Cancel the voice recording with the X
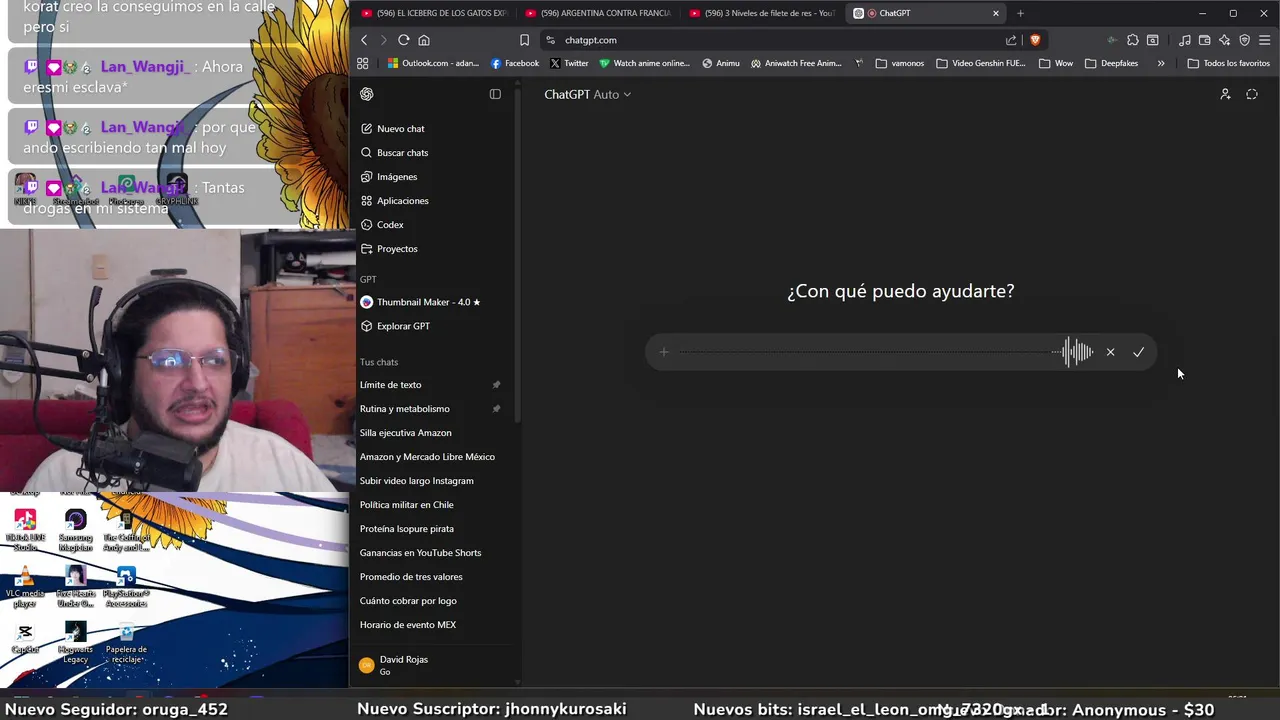Viewport: 1280px width, 720px height. [x=1110, y=352]
